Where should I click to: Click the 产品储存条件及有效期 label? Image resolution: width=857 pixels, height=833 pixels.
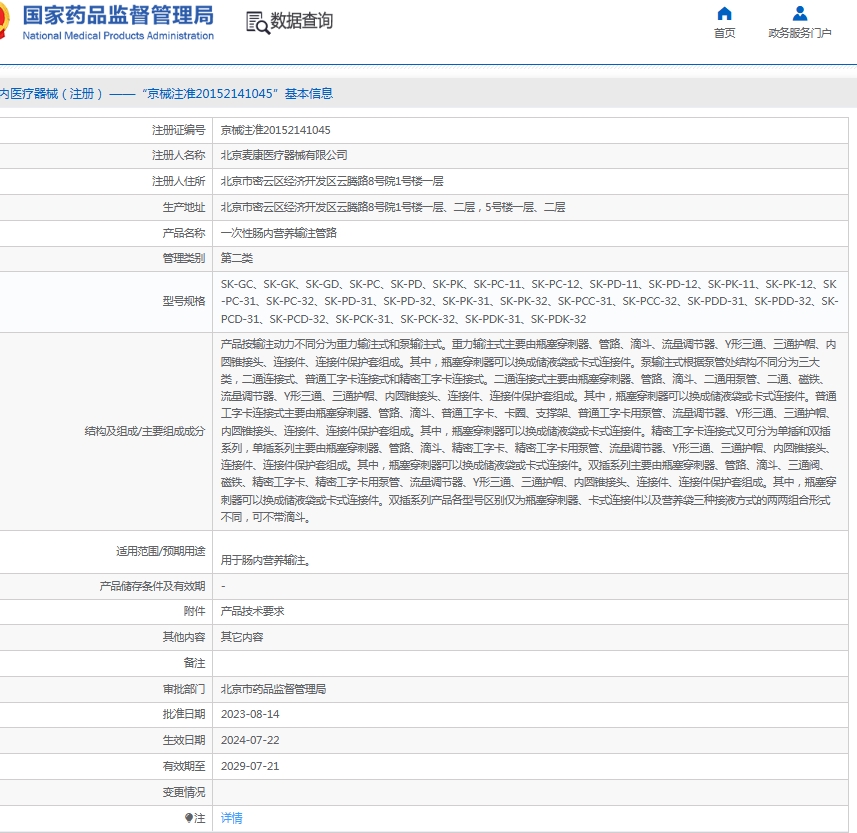(152, 586)
